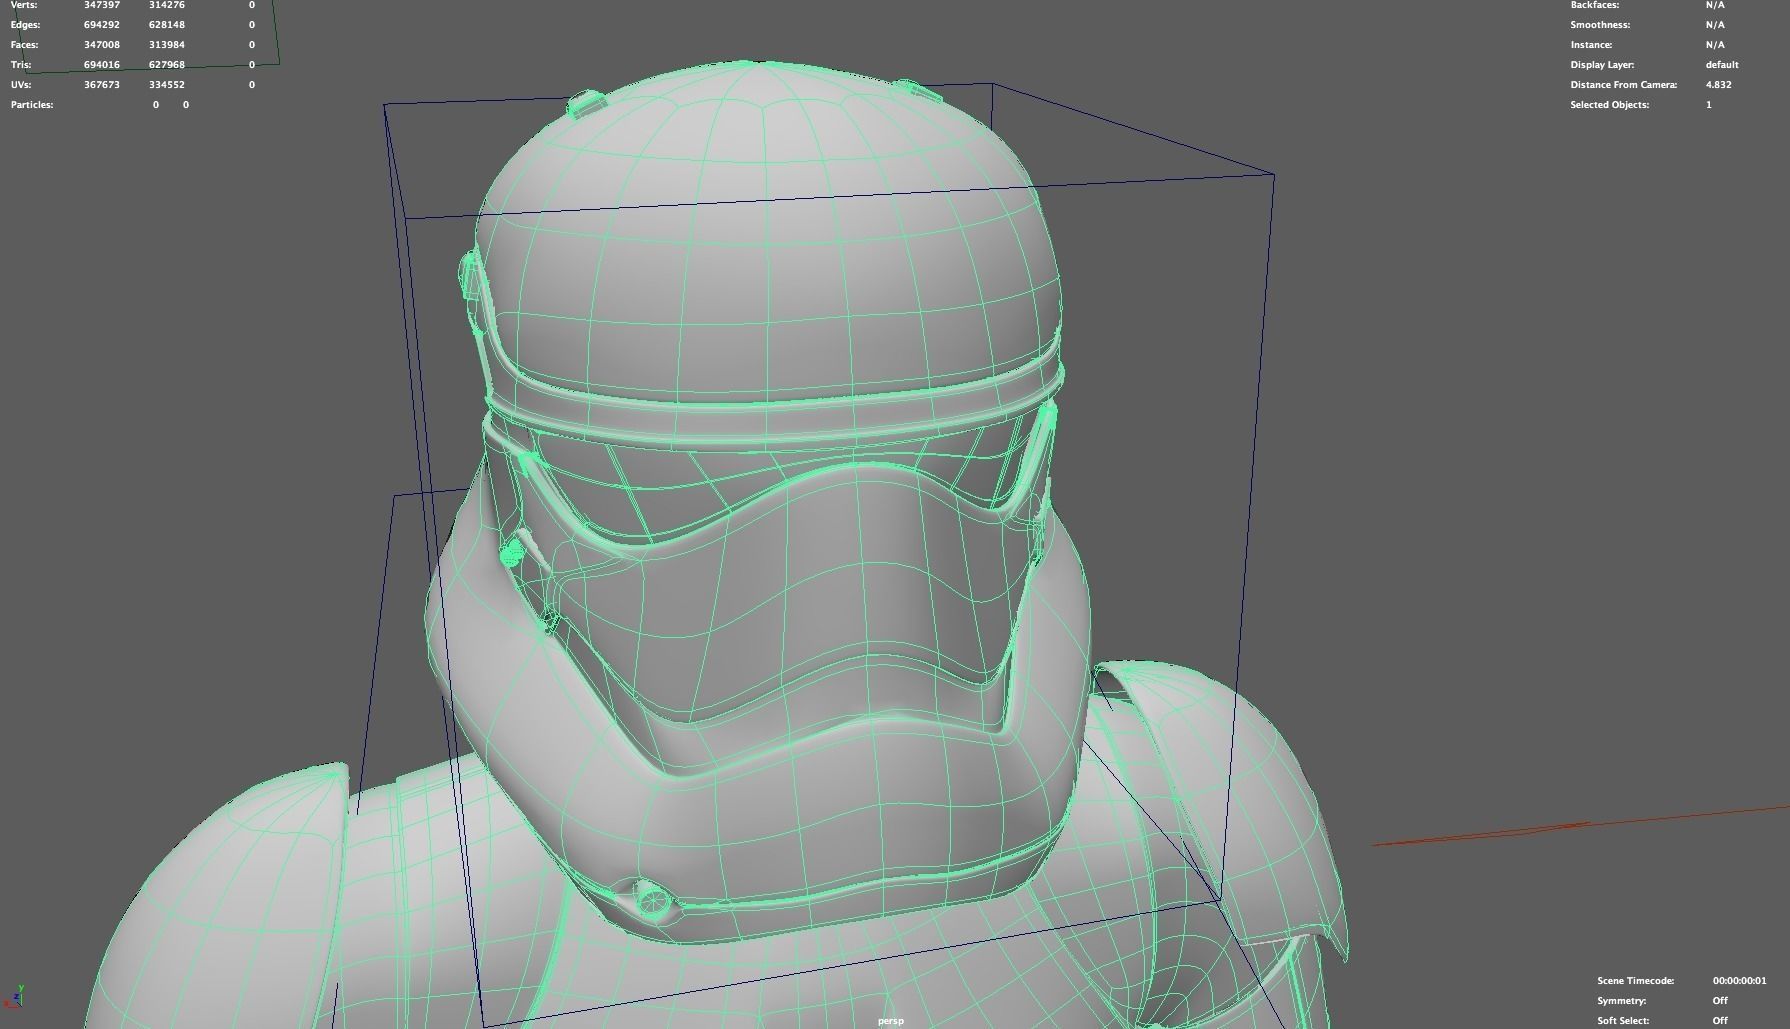
Task: Click the Scene Timecode label
Action: pos(1635,981)
